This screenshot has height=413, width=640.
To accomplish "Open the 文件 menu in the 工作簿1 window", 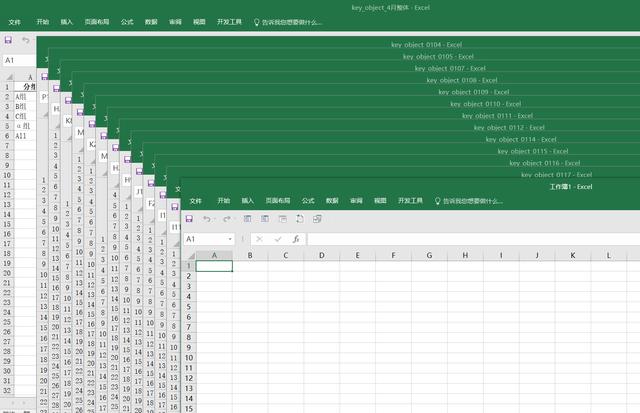I will [196, 200].
